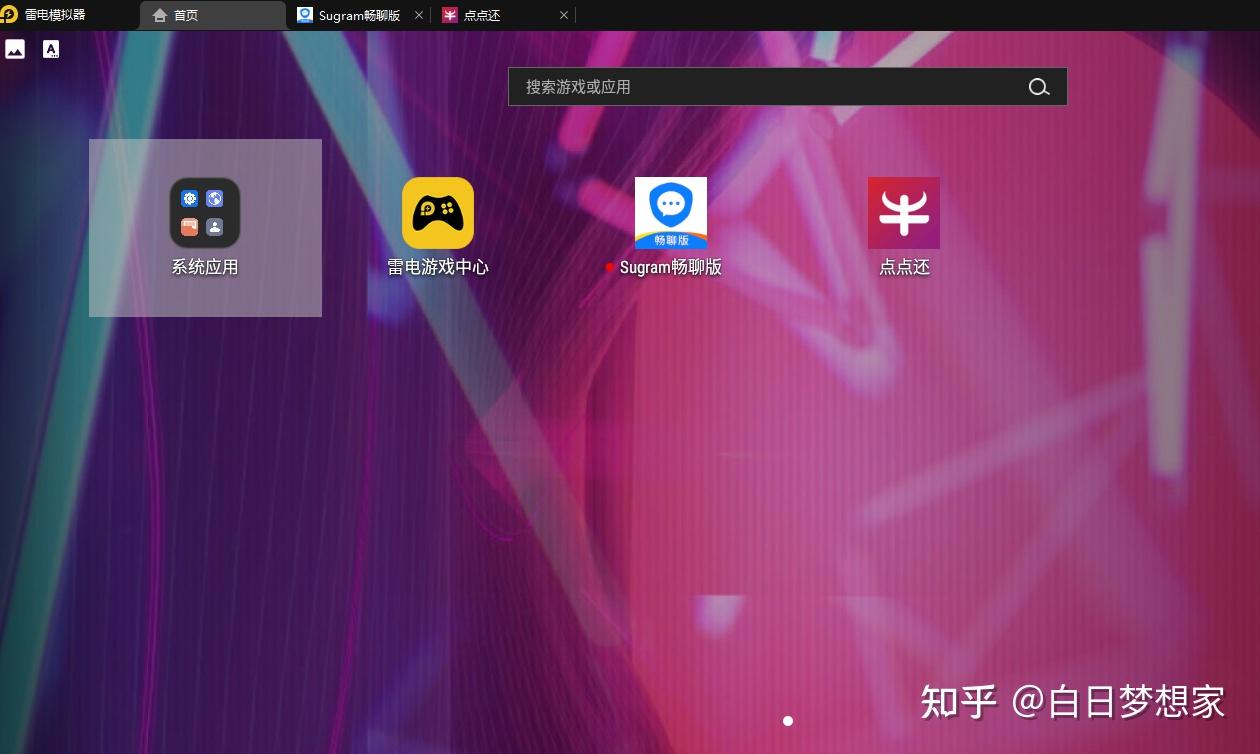Click the 搜索游戏或应用 search field
Screen dimensions: 1260x754
(x=787, y=87)
